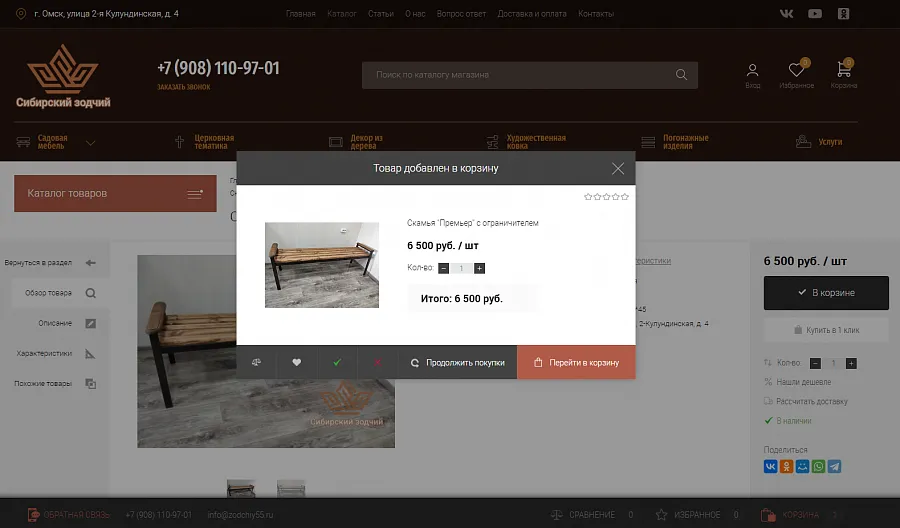The width and height of the screenshot is (900, 528).
Task: Click the quantity field in popup
Action: coord(461,268)
